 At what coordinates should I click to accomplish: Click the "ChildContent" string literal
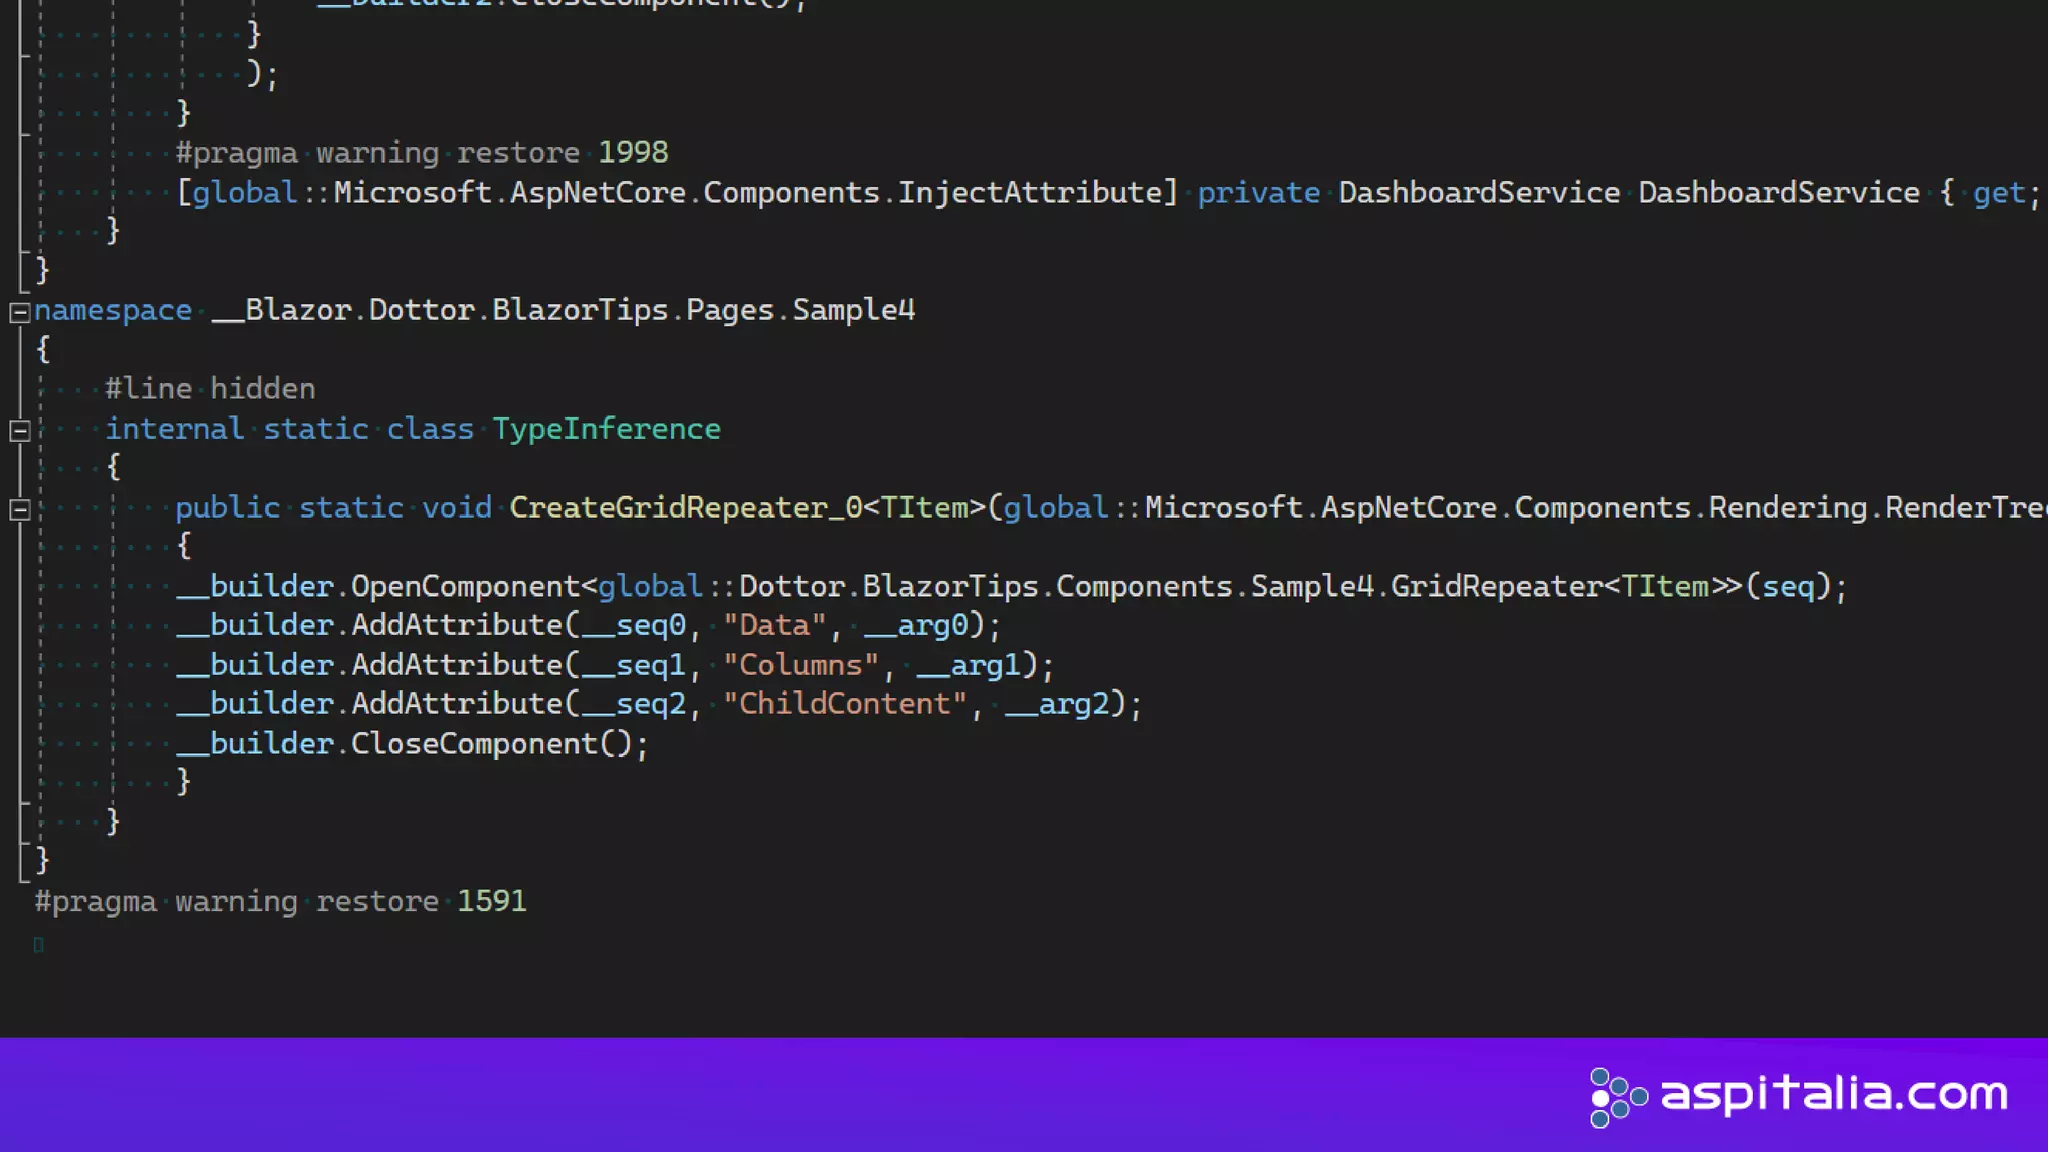point(845,704)
